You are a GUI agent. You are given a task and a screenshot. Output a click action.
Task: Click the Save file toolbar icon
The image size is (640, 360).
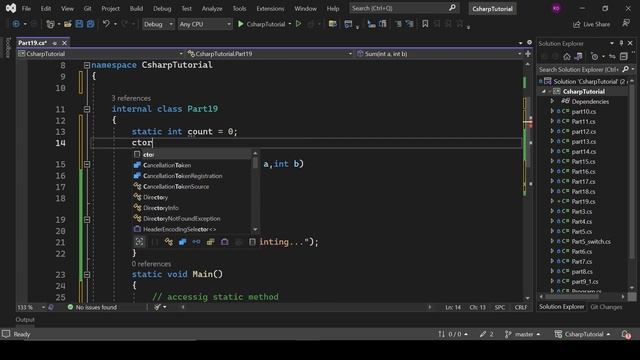pyautogui.click(x=79, y=24)
